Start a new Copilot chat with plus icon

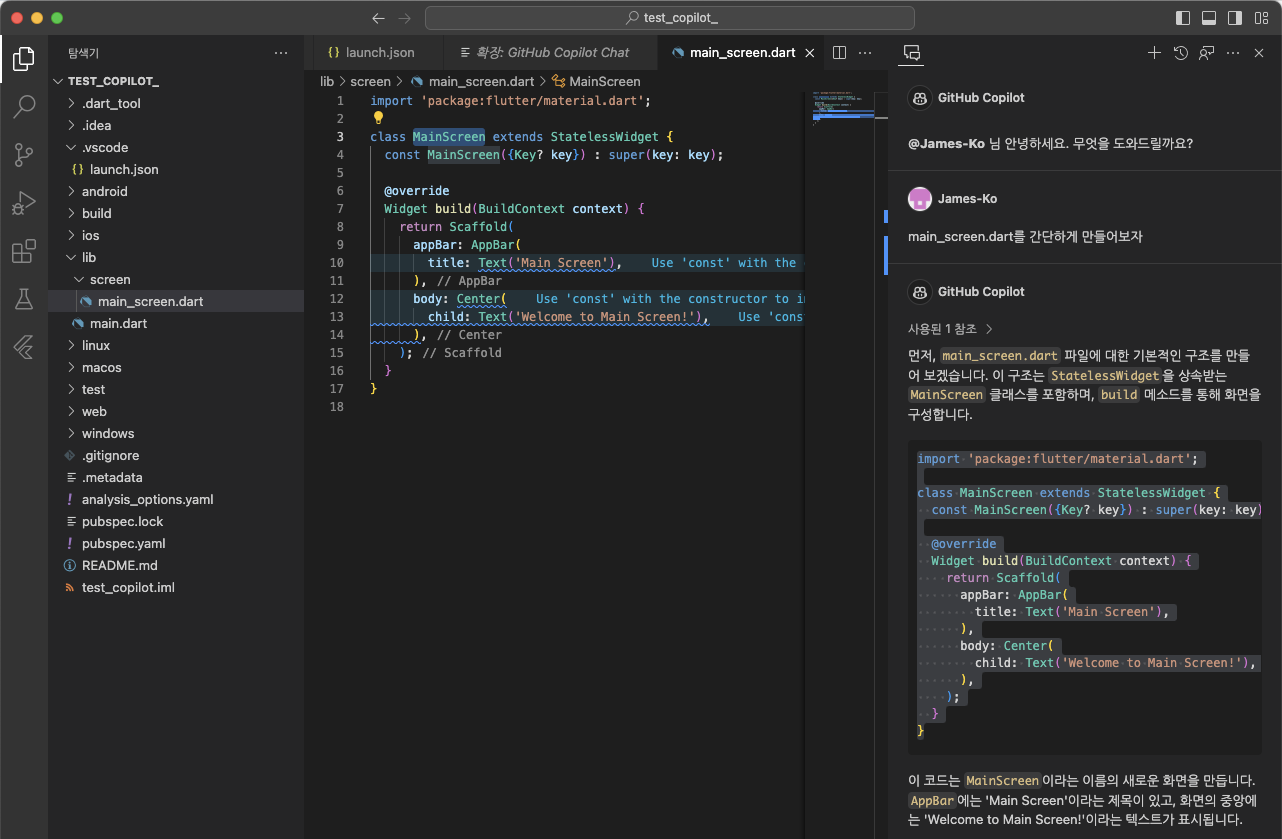(1154, 53)
